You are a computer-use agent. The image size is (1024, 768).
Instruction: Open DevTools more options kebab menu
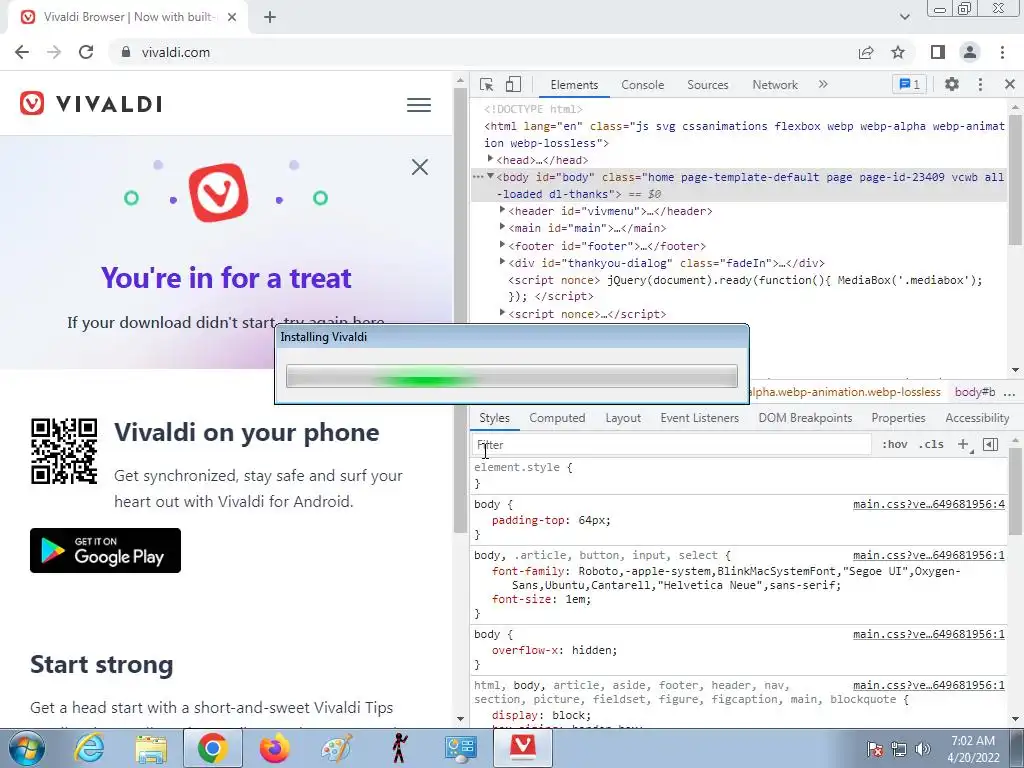click(980, 84)
